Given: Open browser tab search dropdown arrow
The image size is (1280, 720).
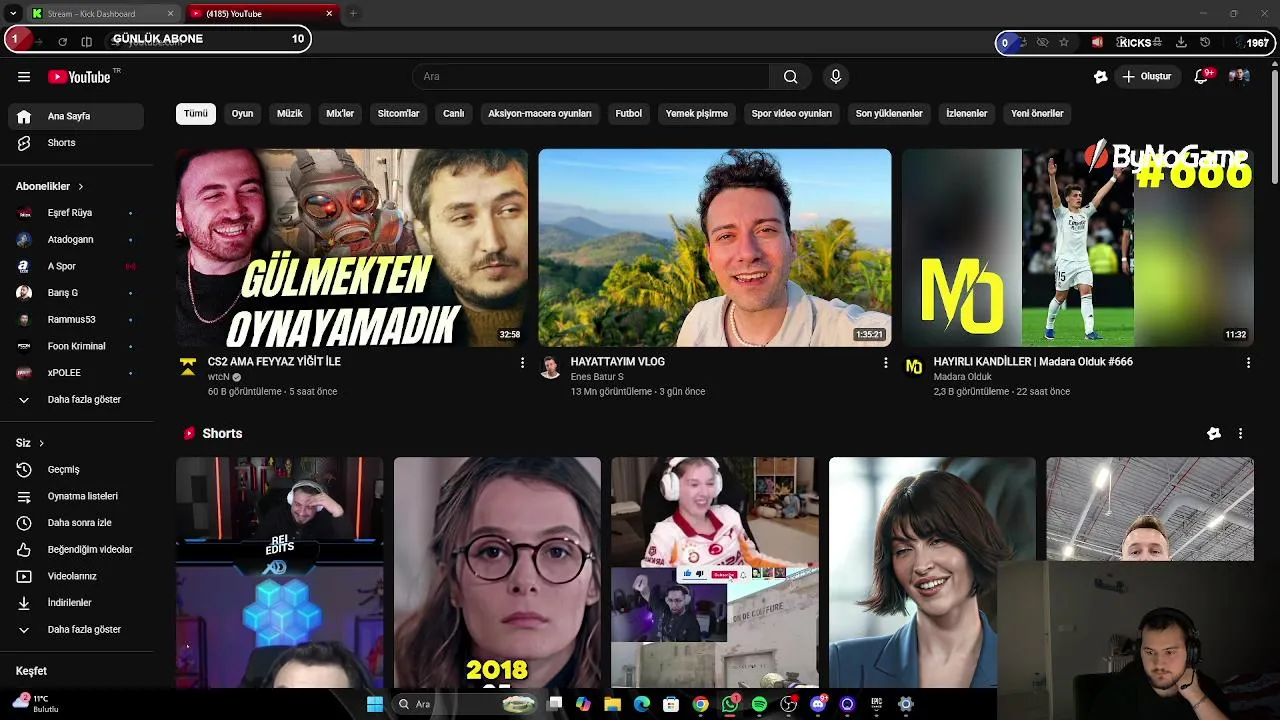Looking at the screenshot, I should coord(13,13).
